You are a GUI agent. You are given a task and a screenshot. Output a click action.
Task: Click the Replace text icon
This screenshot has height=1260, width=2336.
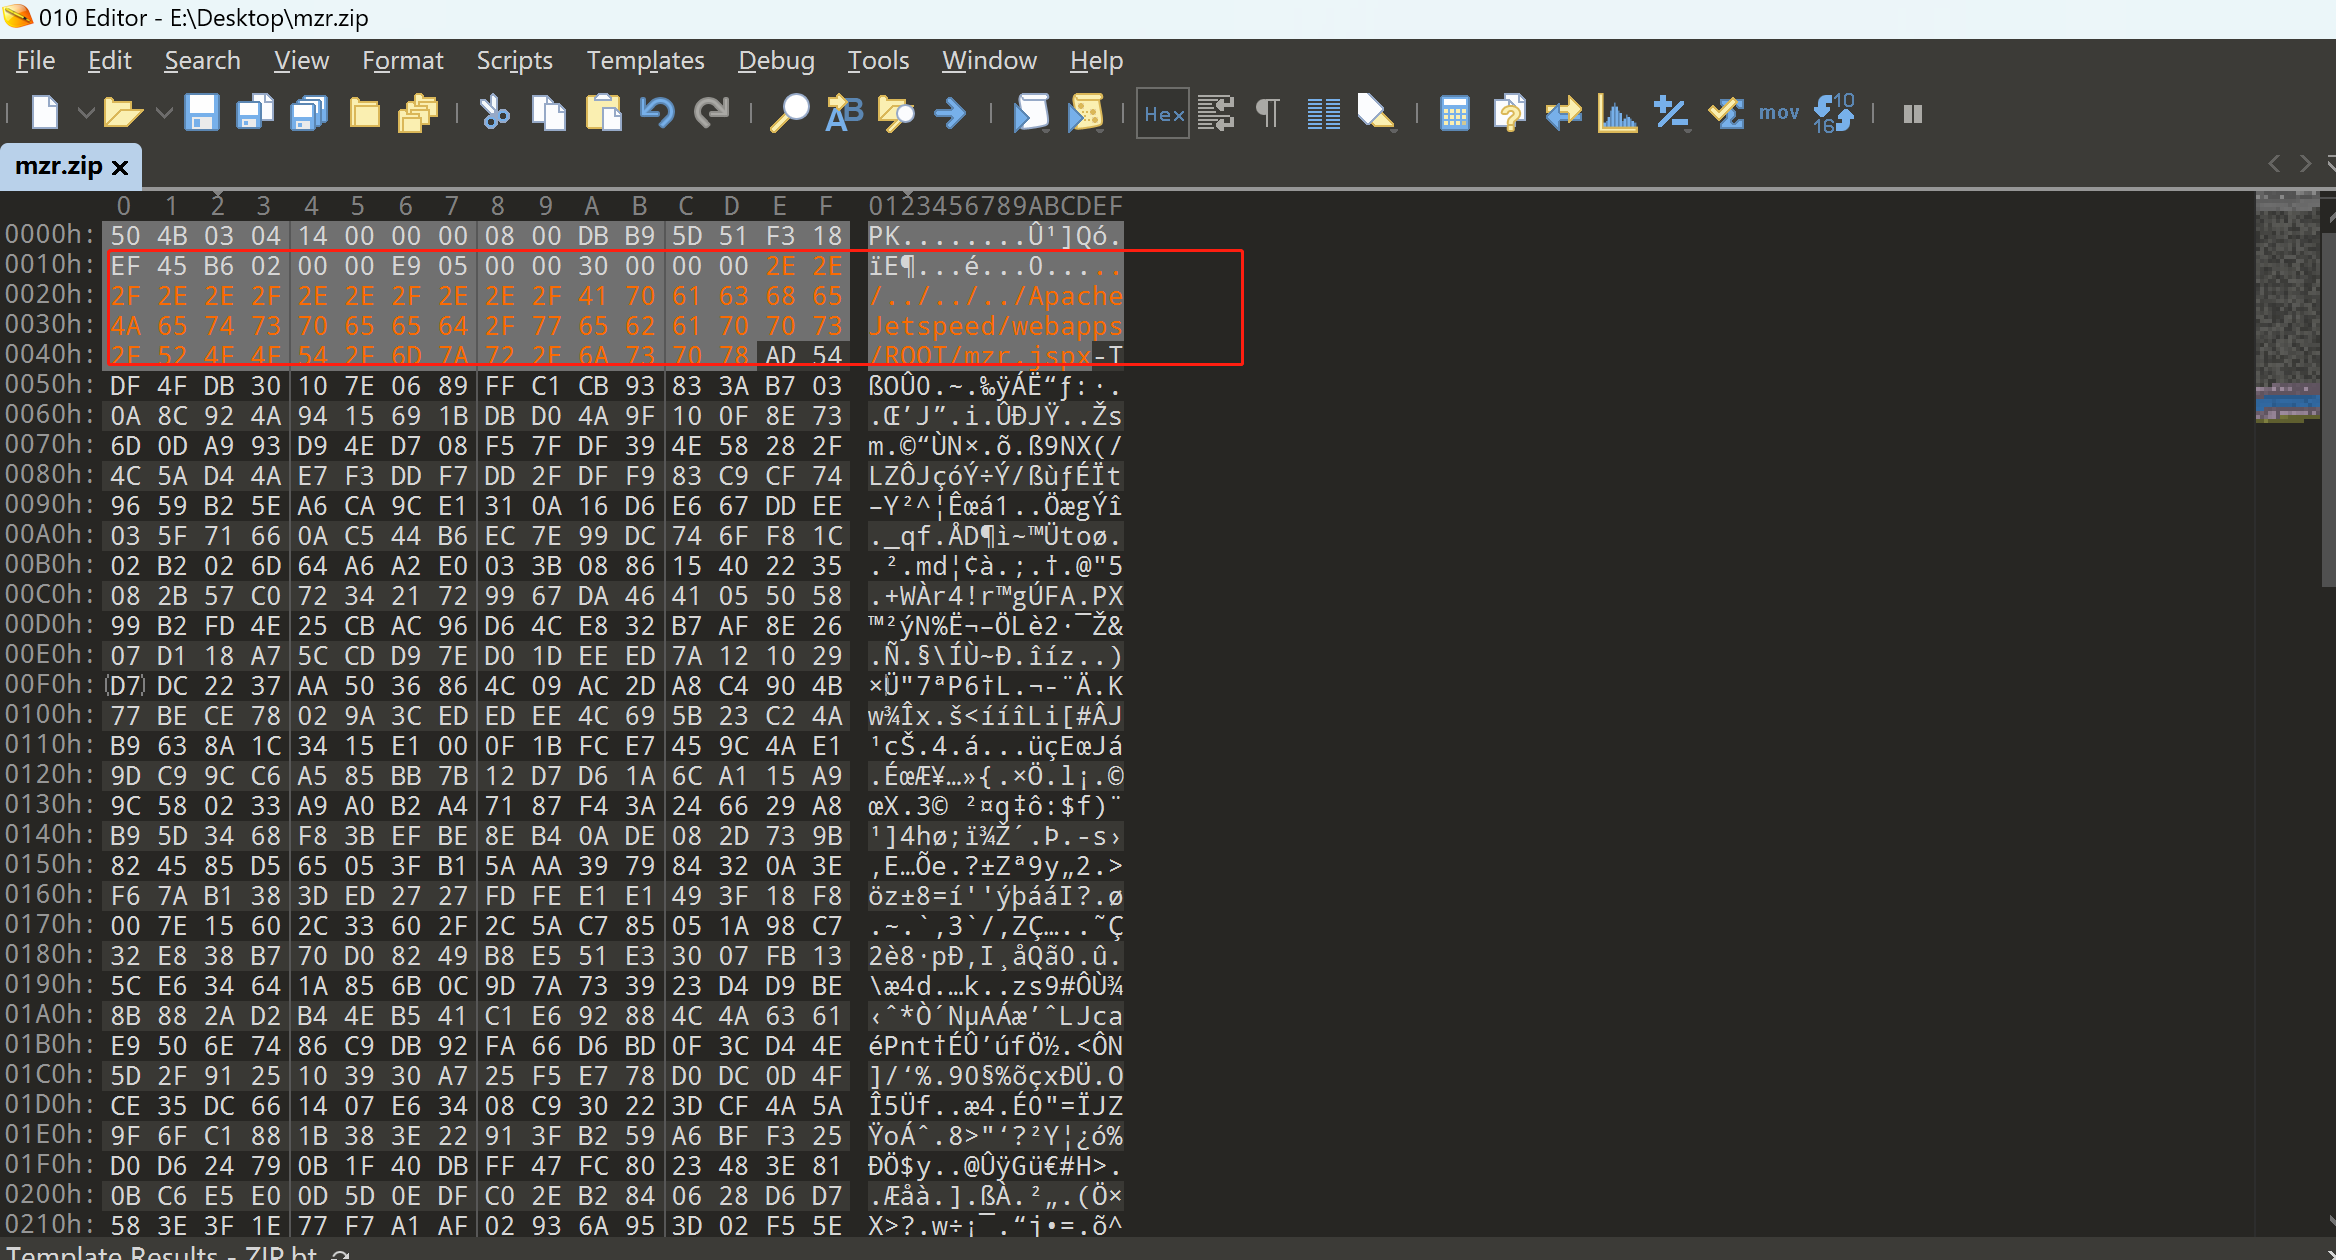[843, 113]
